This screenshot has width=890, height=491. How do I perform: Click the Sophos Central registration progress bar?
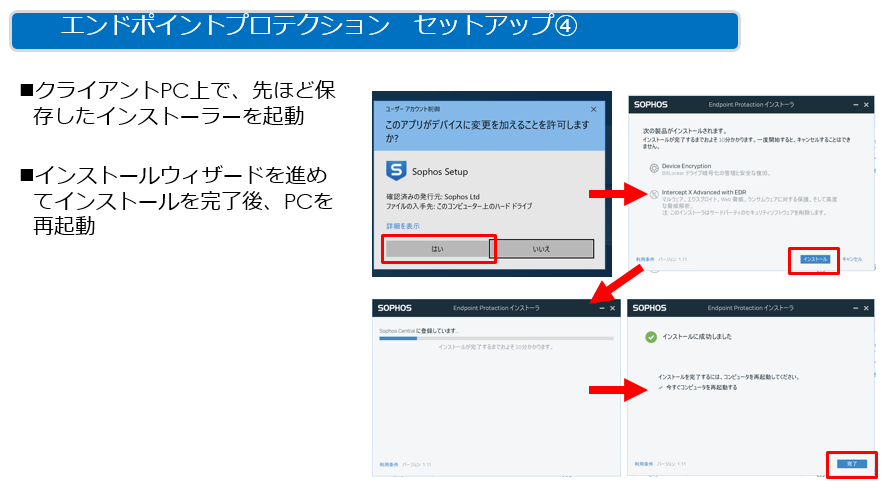click(x=496, y=338)
